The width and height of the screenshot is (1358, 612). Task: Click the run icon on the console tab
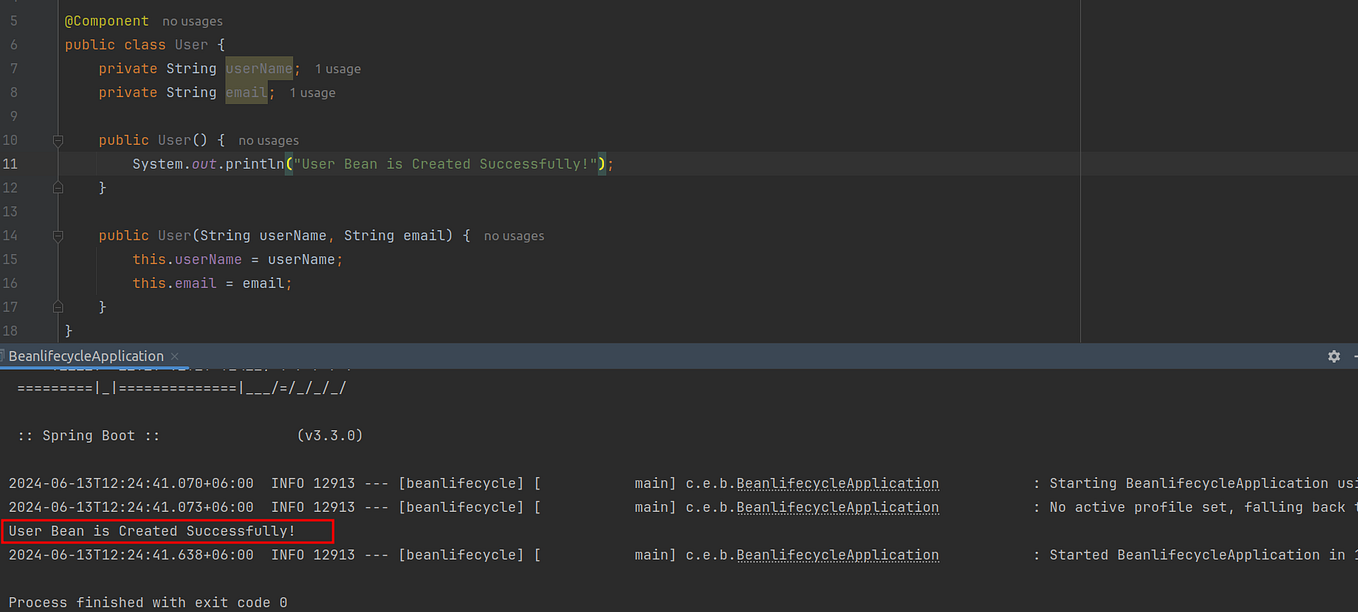pyautogui.click(x=3, y=356)
